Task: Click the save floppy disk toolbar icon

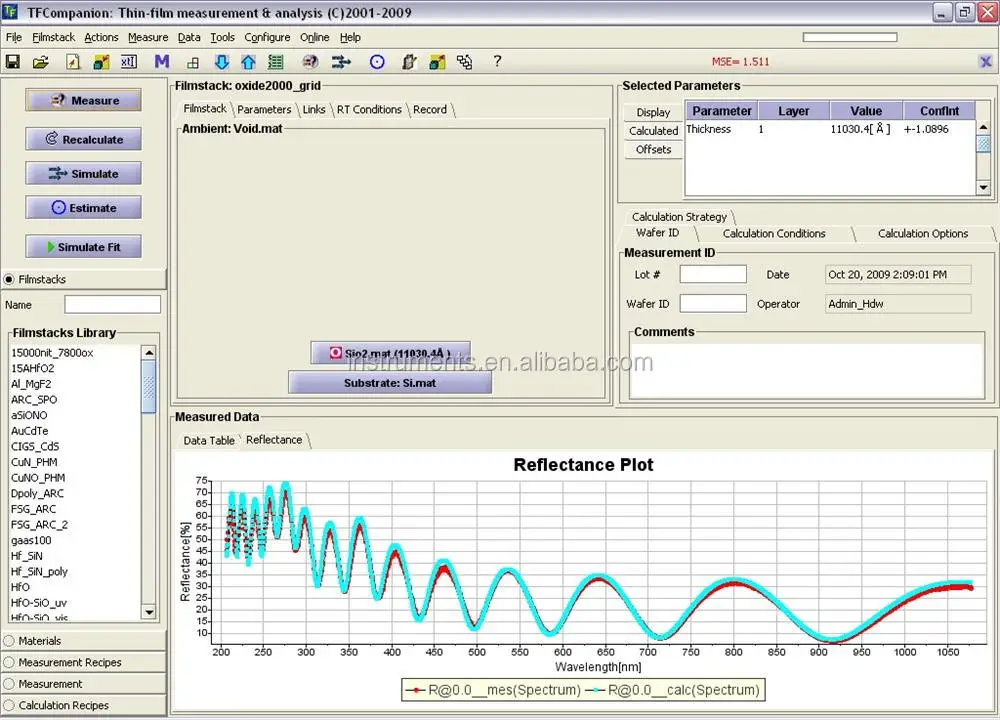Action: (x=13, y=62)
